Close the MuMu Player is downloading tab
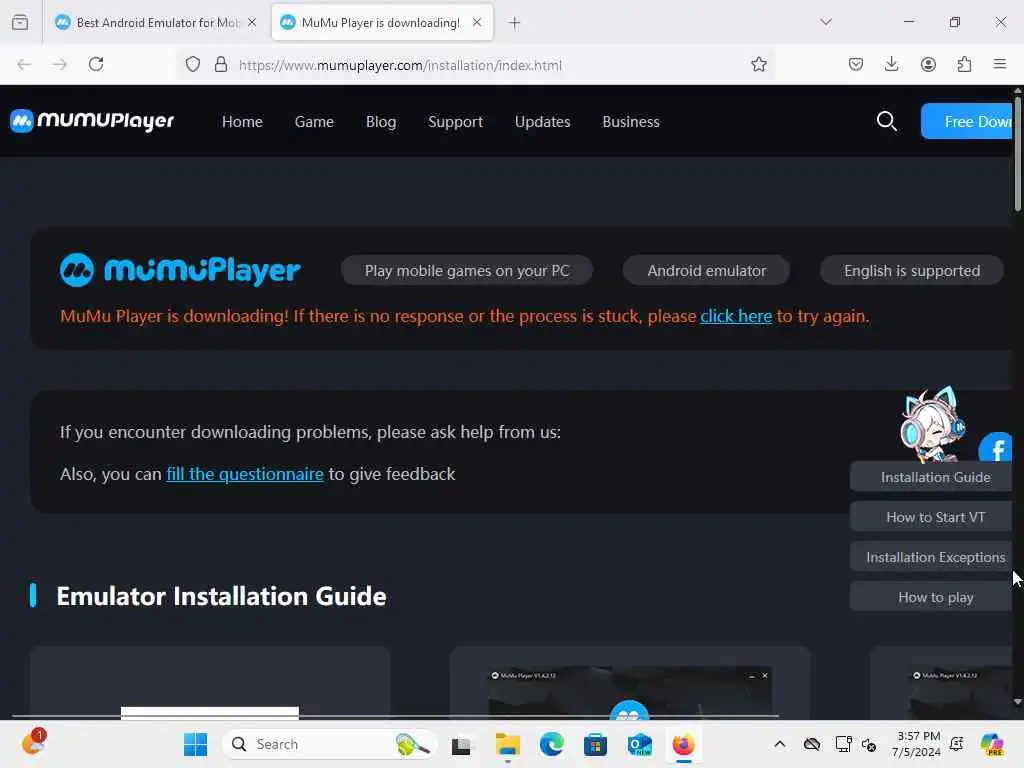 point(477,22)
